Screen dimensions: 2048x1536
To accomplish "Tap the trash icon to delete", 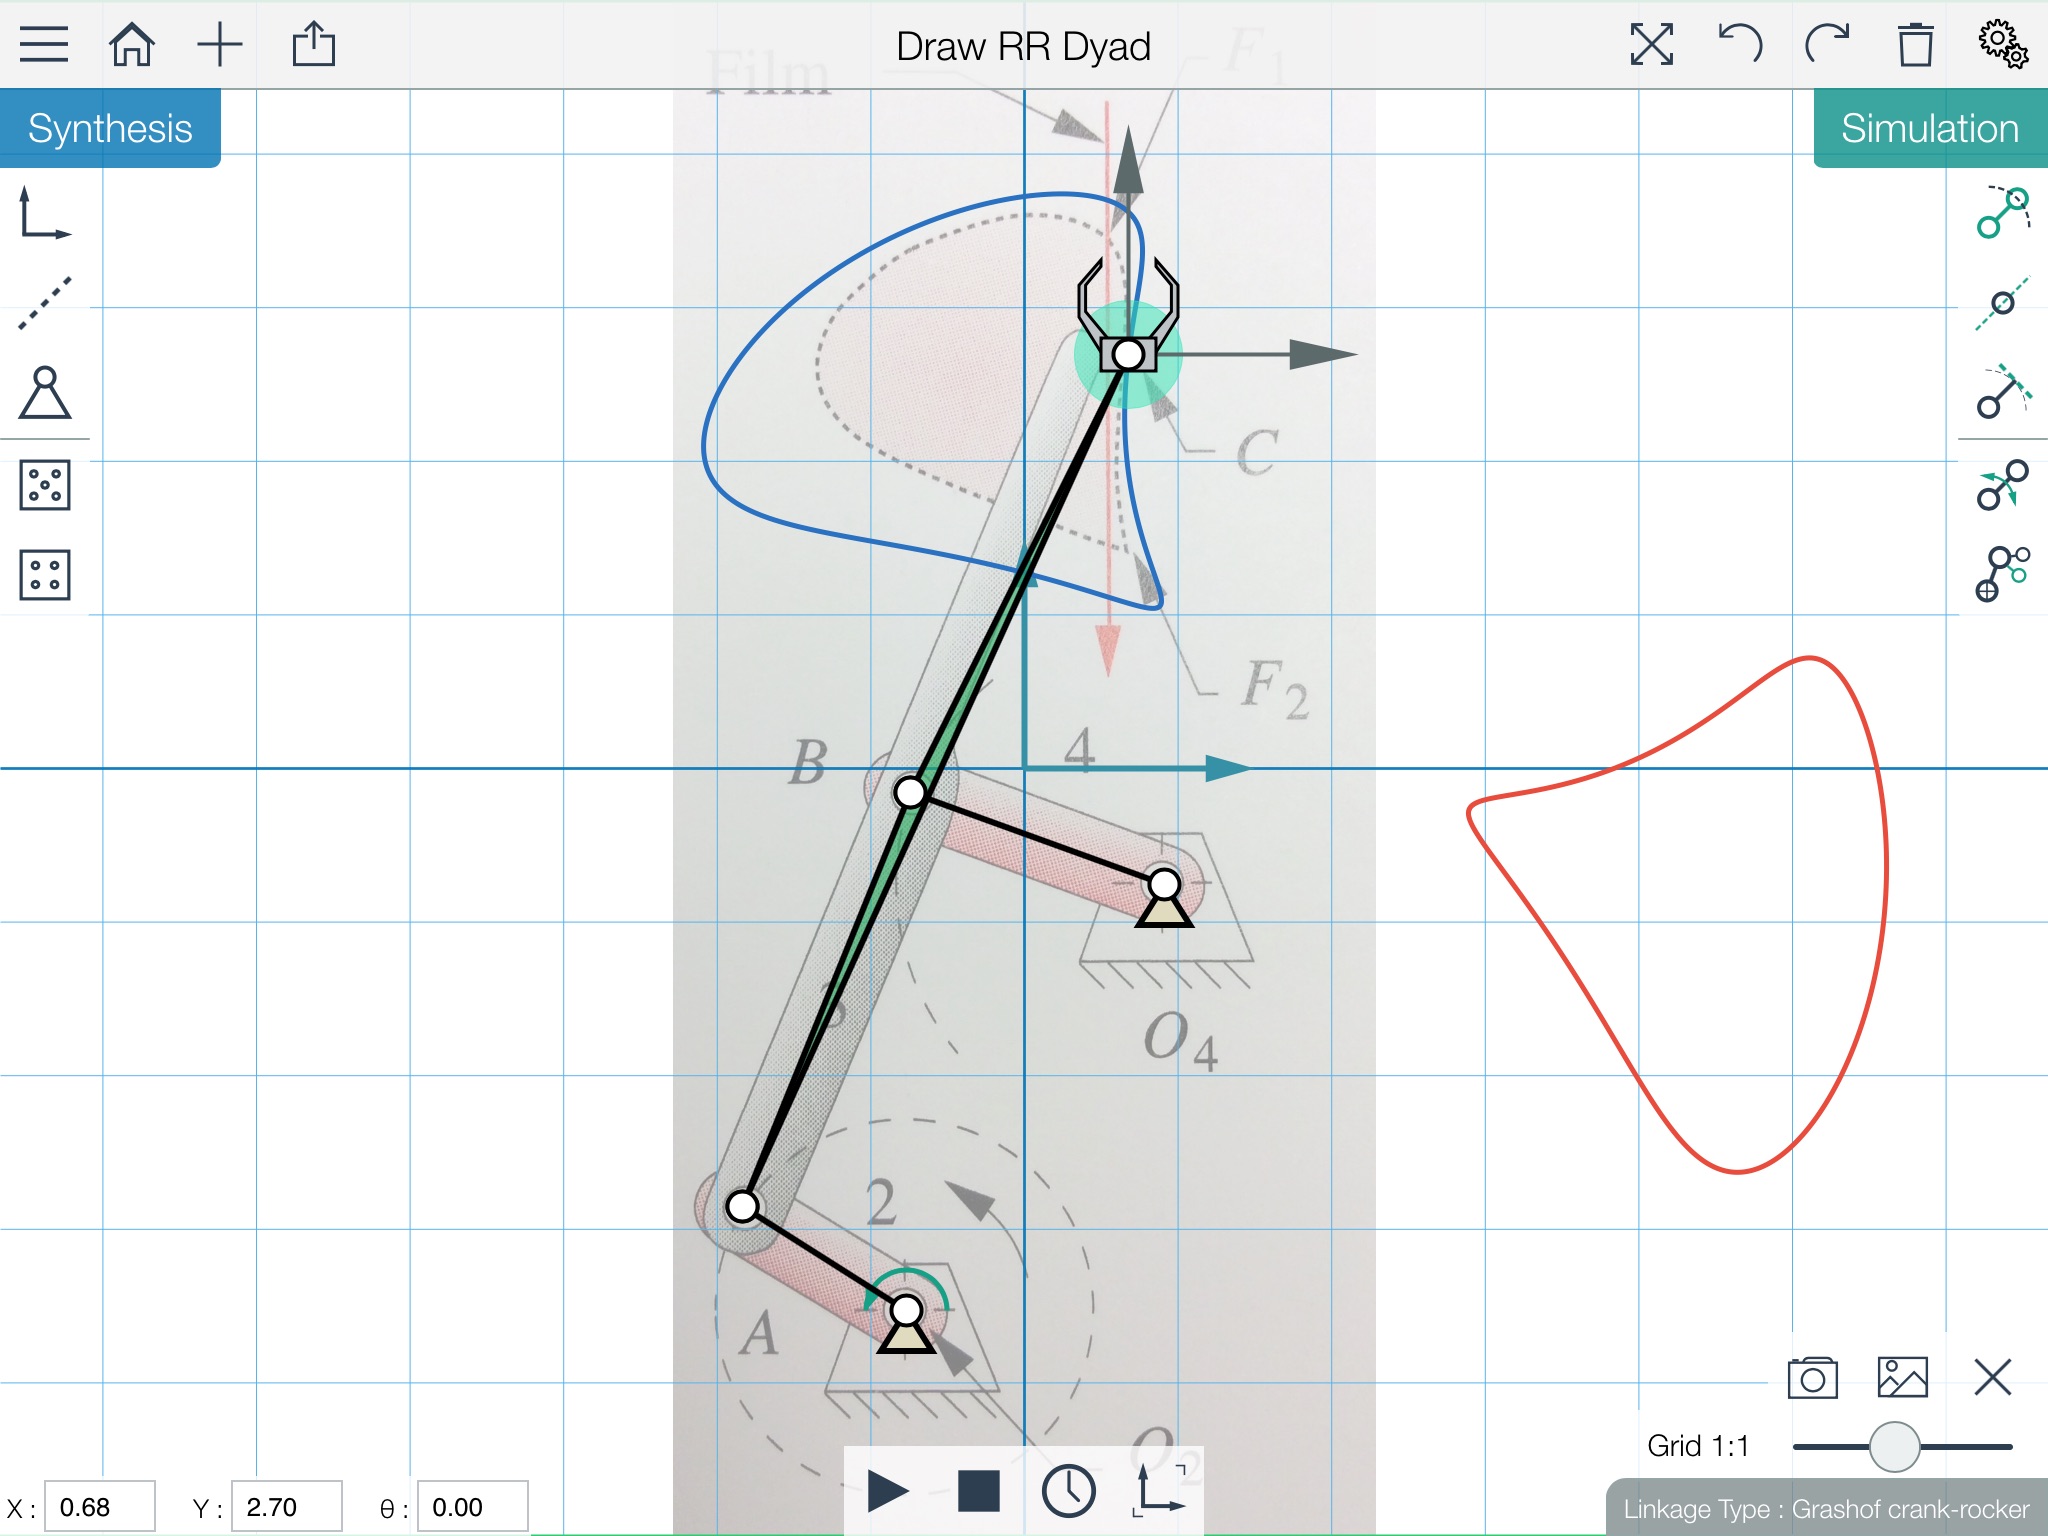I will click(x=1915, y=45).
